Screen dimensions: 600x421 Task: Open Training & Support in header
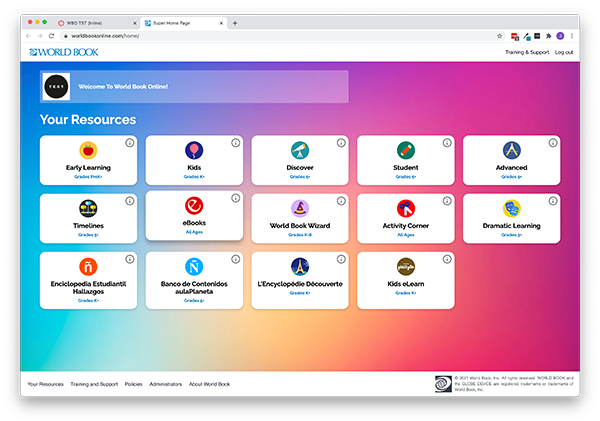pos(527,52)
